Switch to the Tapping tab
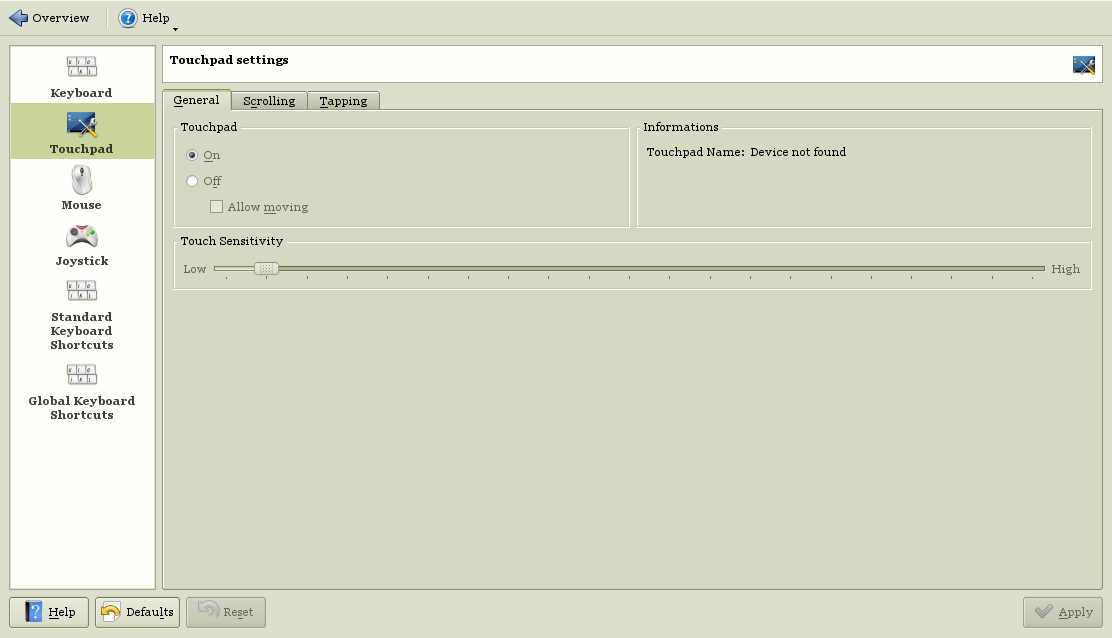The height and width of the screenshot is (638, 1112). point(343,101)
